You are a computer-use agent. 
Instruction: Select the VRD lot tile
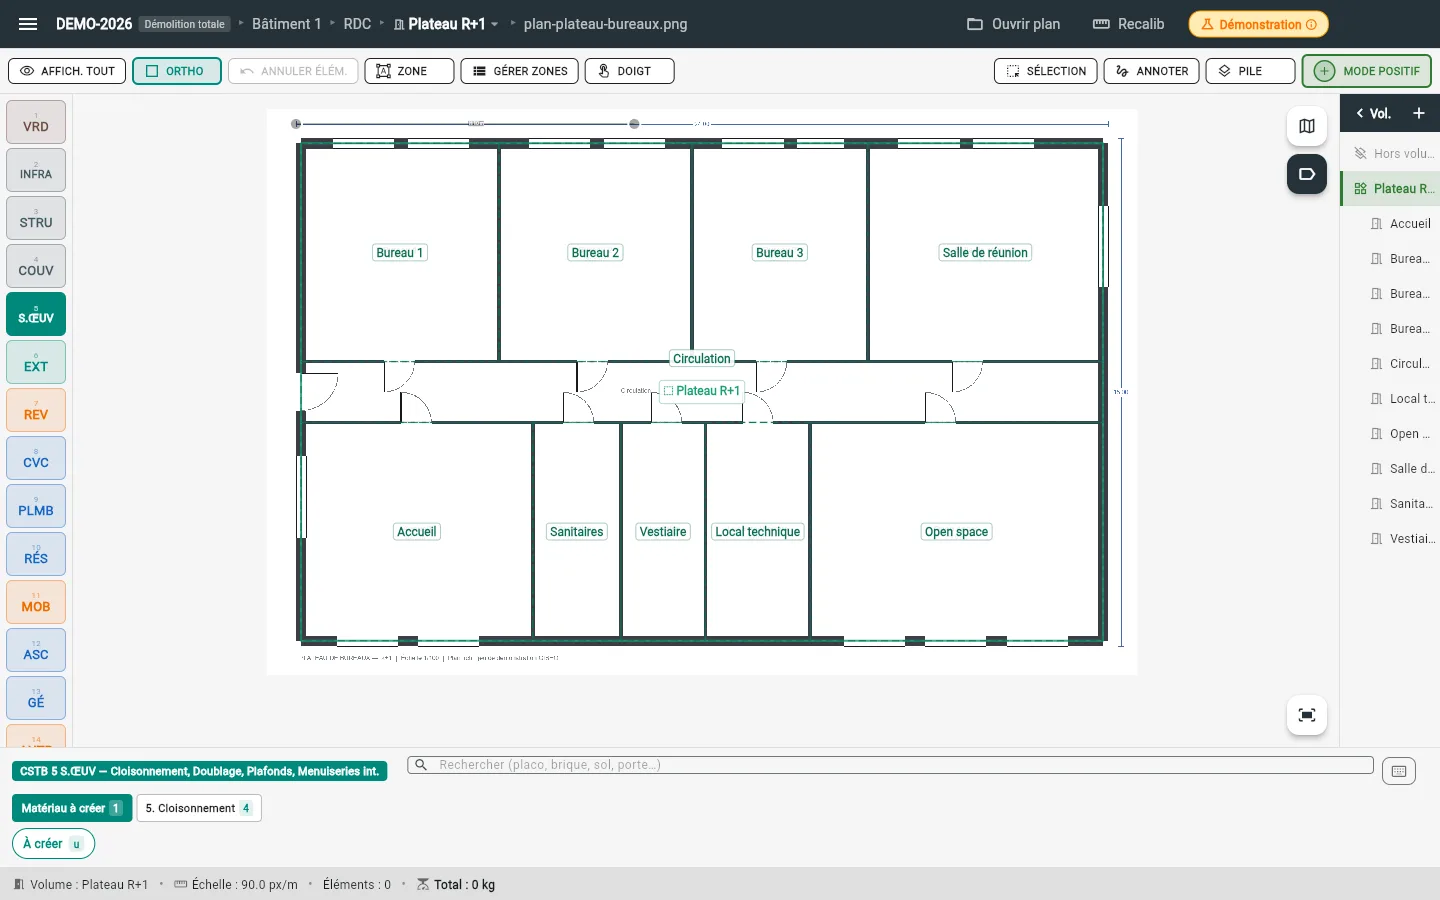pyautogui.click(x=36, y=122)
